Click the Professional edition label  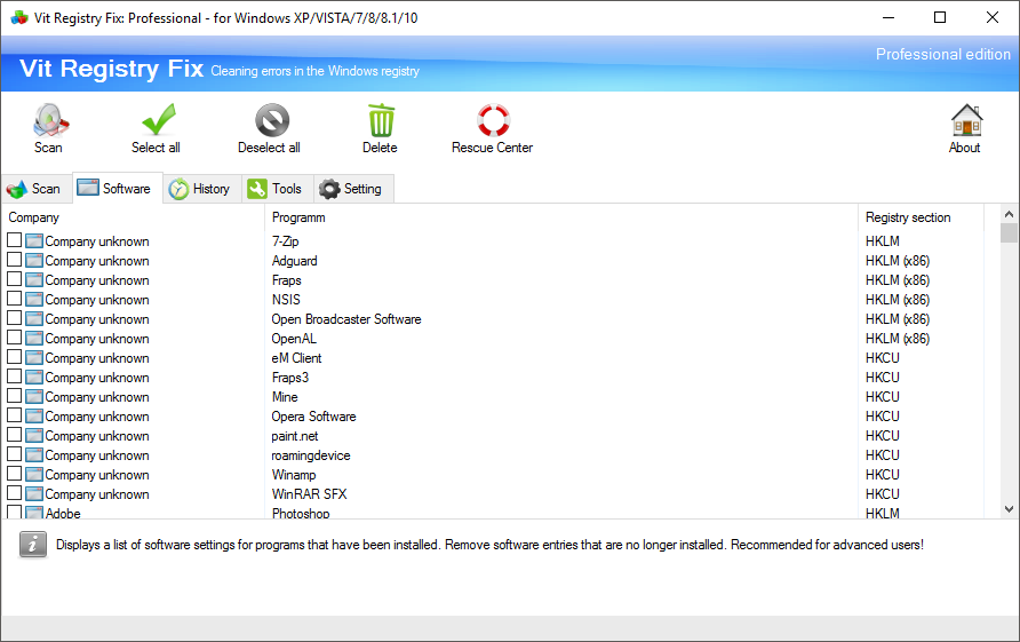943,54
